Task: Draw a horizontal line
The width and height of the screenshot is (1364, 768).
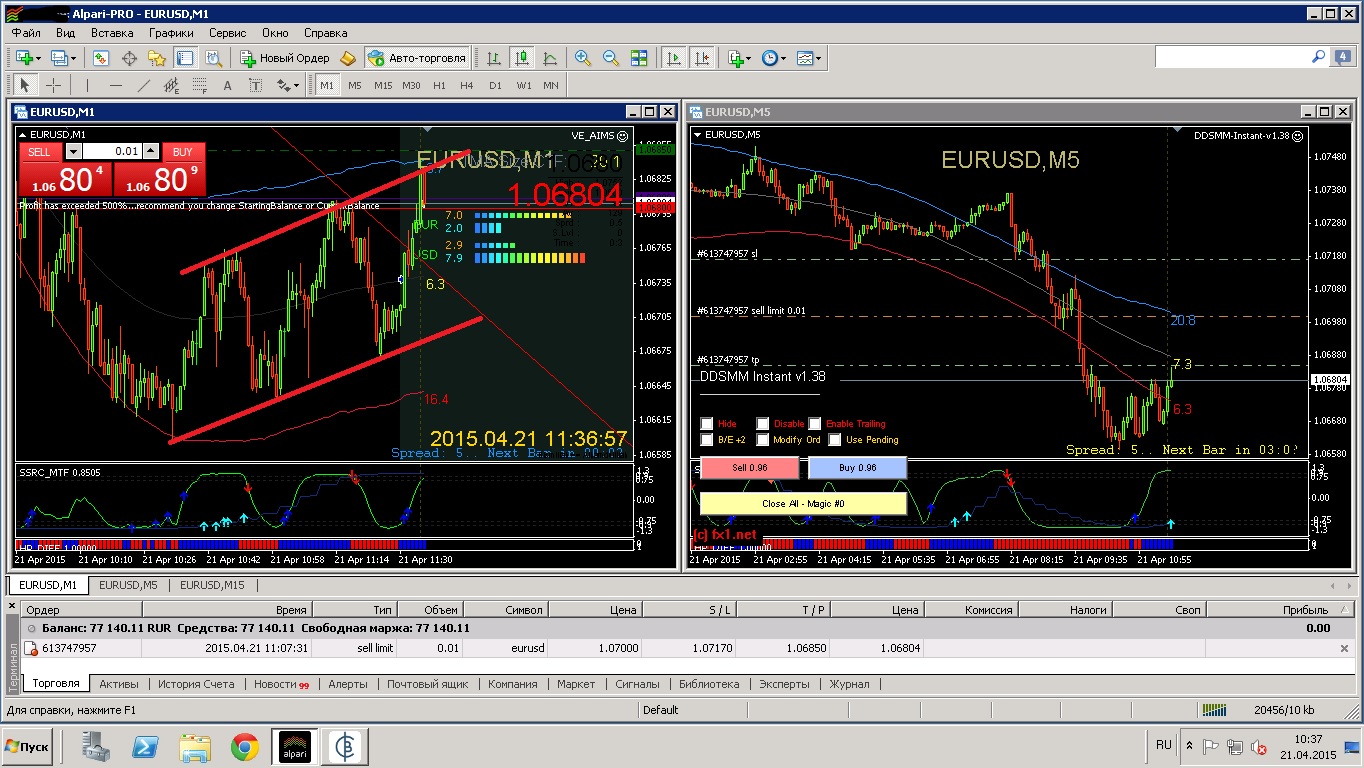Action: click(115, 85)
